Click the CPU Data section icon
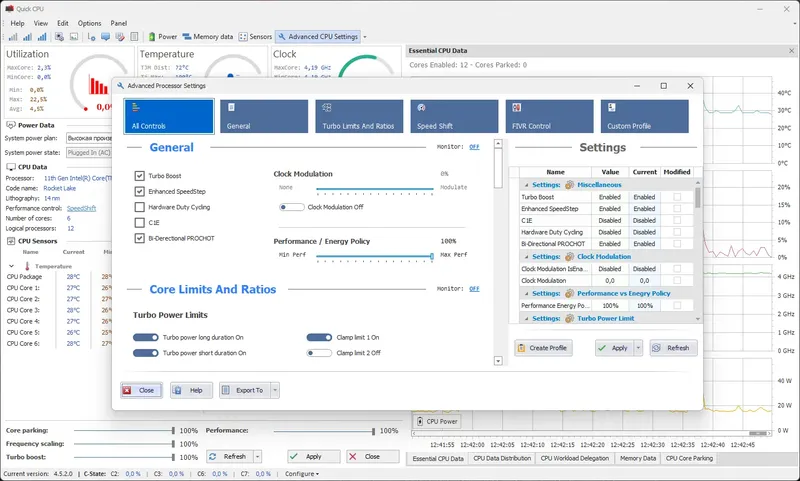The height and width of the screenshot is (481, 800). coord(11,167)
